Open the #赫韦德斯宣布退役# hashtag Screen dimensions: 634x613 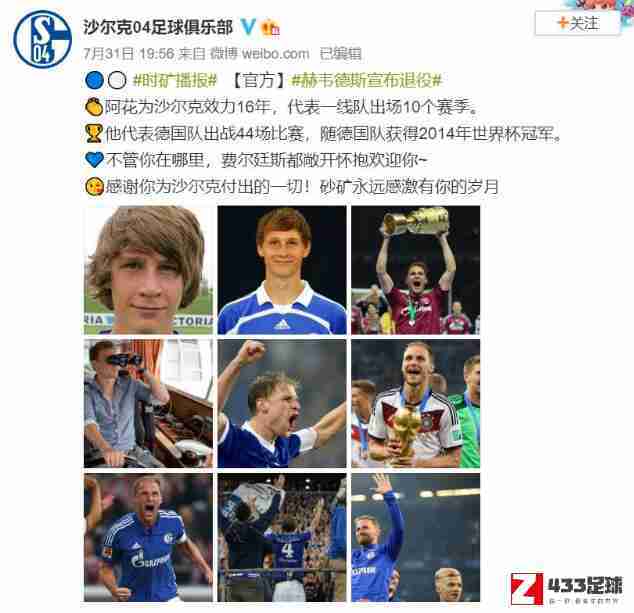366,80
